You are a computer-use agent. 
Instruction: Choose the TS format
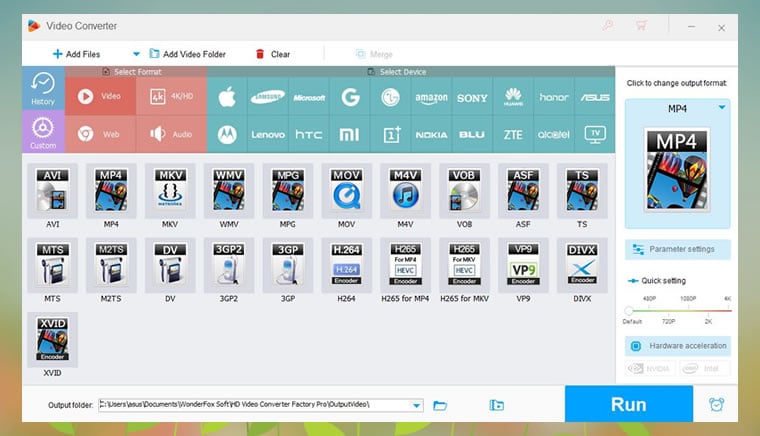[582, 190]
